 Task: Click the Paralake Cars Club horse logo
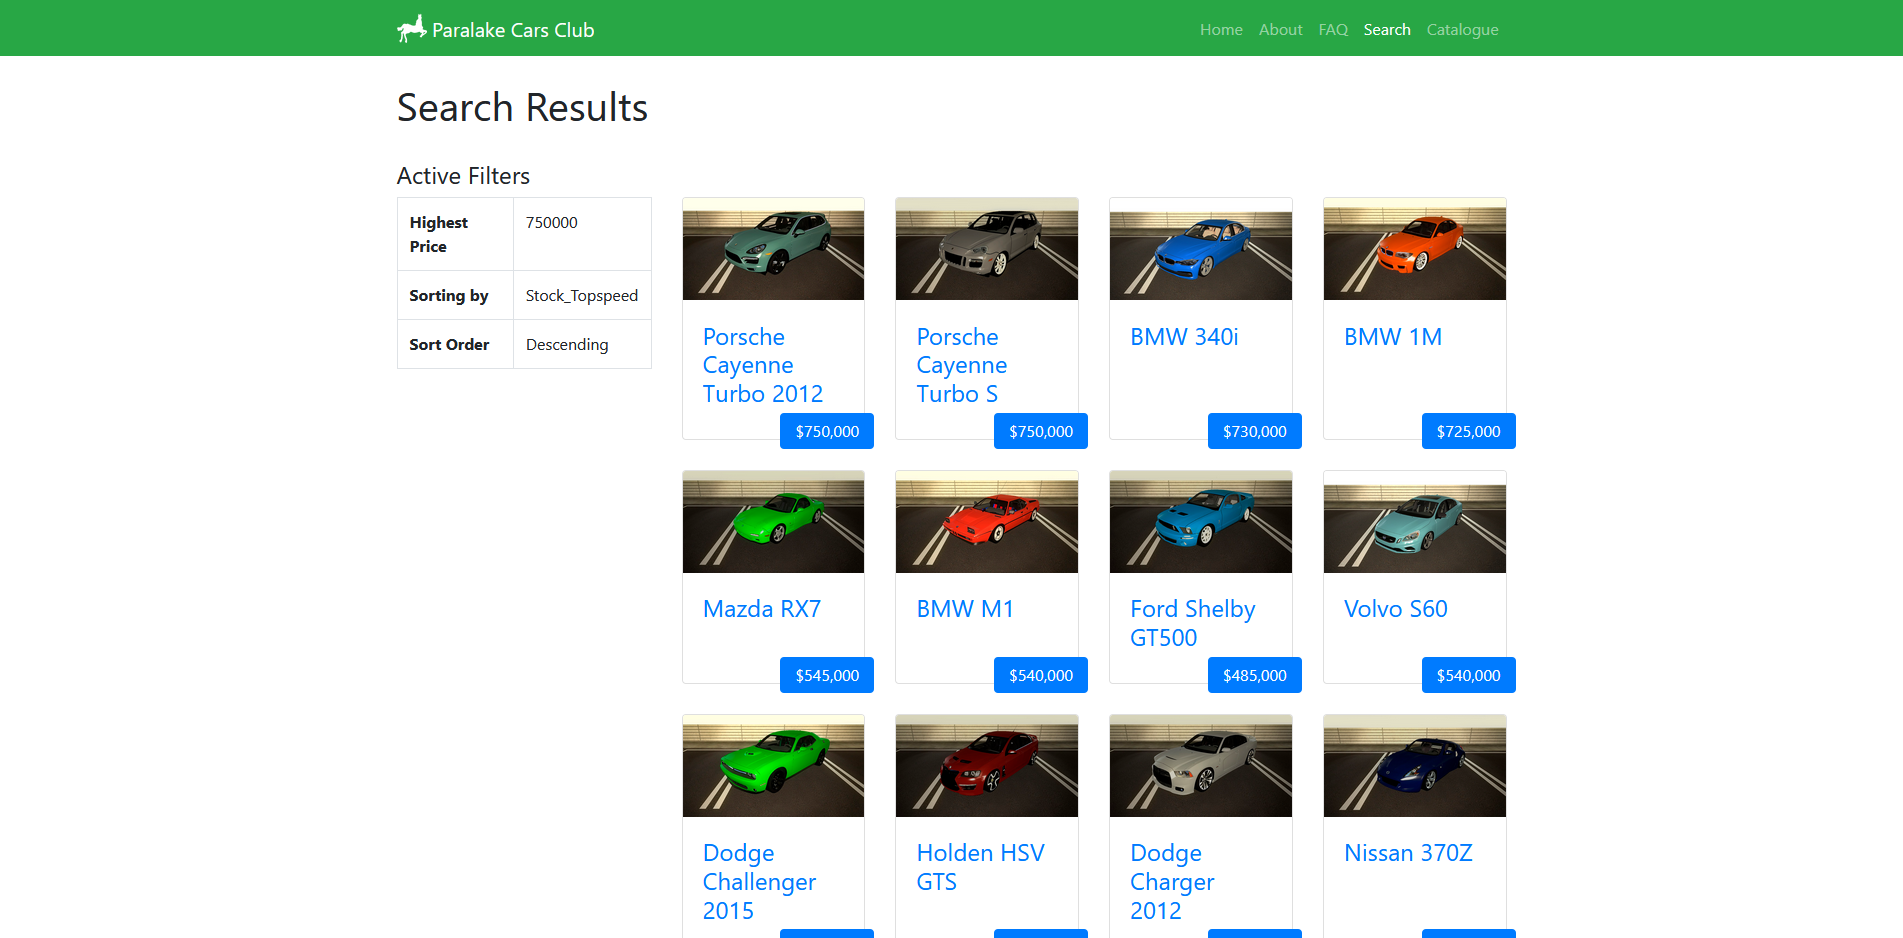coord(409,28)
